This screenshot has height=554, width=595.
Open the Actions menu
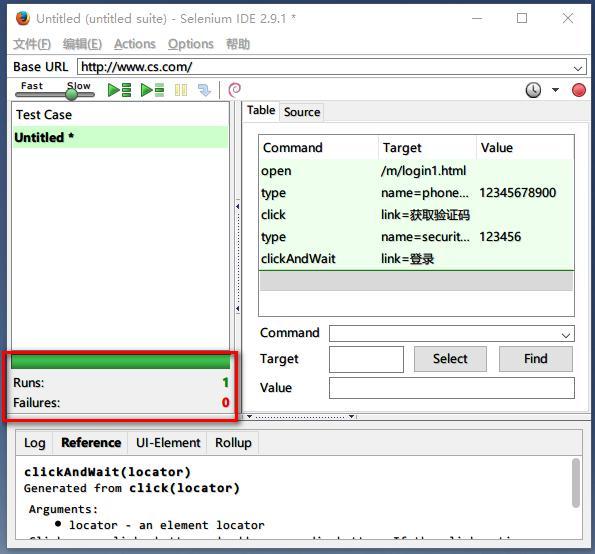pos(135,44)
